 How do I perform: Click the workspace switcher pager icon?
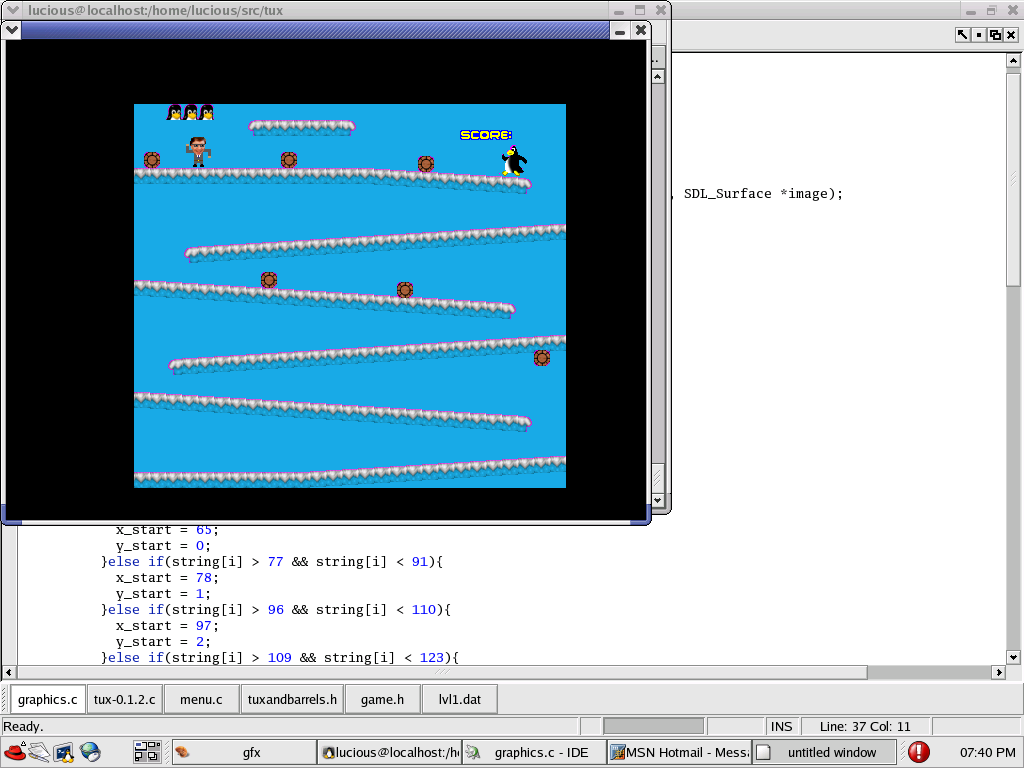(x=147, y=752)
